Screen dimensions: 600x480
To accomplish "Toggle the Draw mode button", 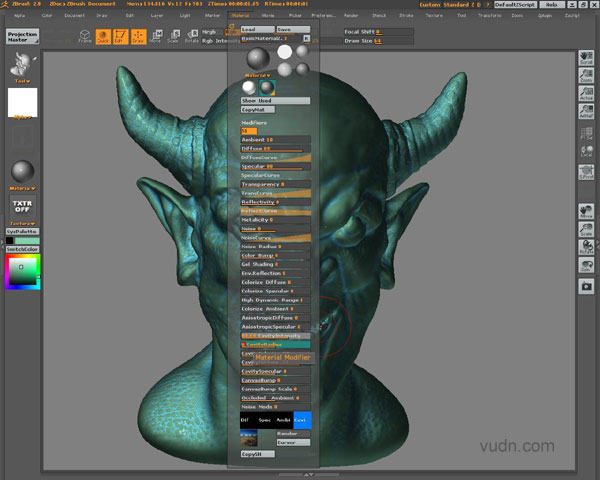I will (x=138, y=36).
